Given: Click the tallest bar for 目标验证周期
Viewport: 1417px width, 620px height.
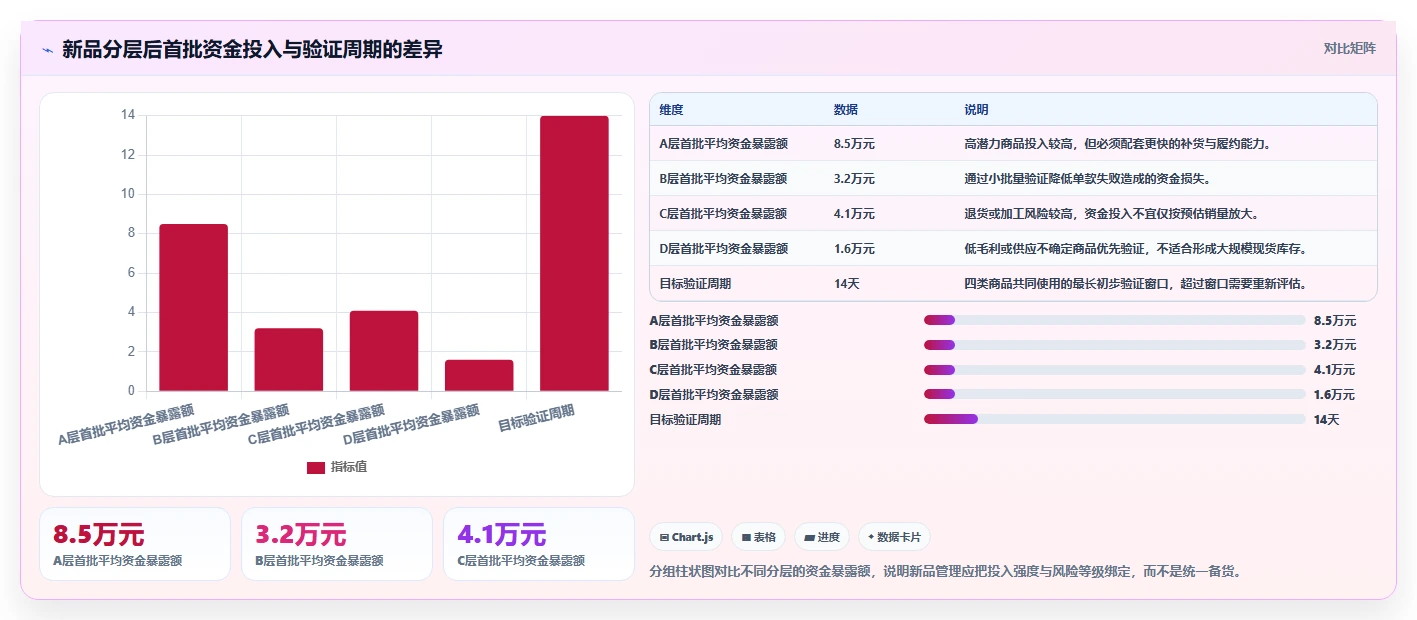Looking at the screenshot, I should [x=574, y=253].
